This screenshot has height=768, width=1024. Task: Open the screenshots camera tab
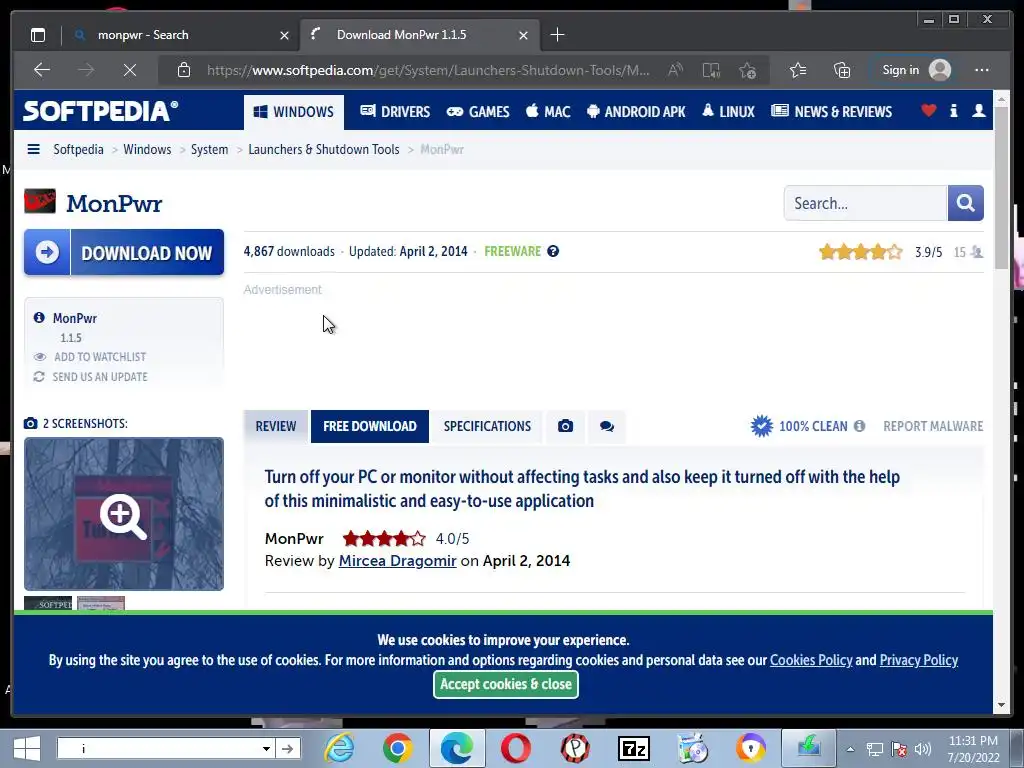tap(566, 426)
